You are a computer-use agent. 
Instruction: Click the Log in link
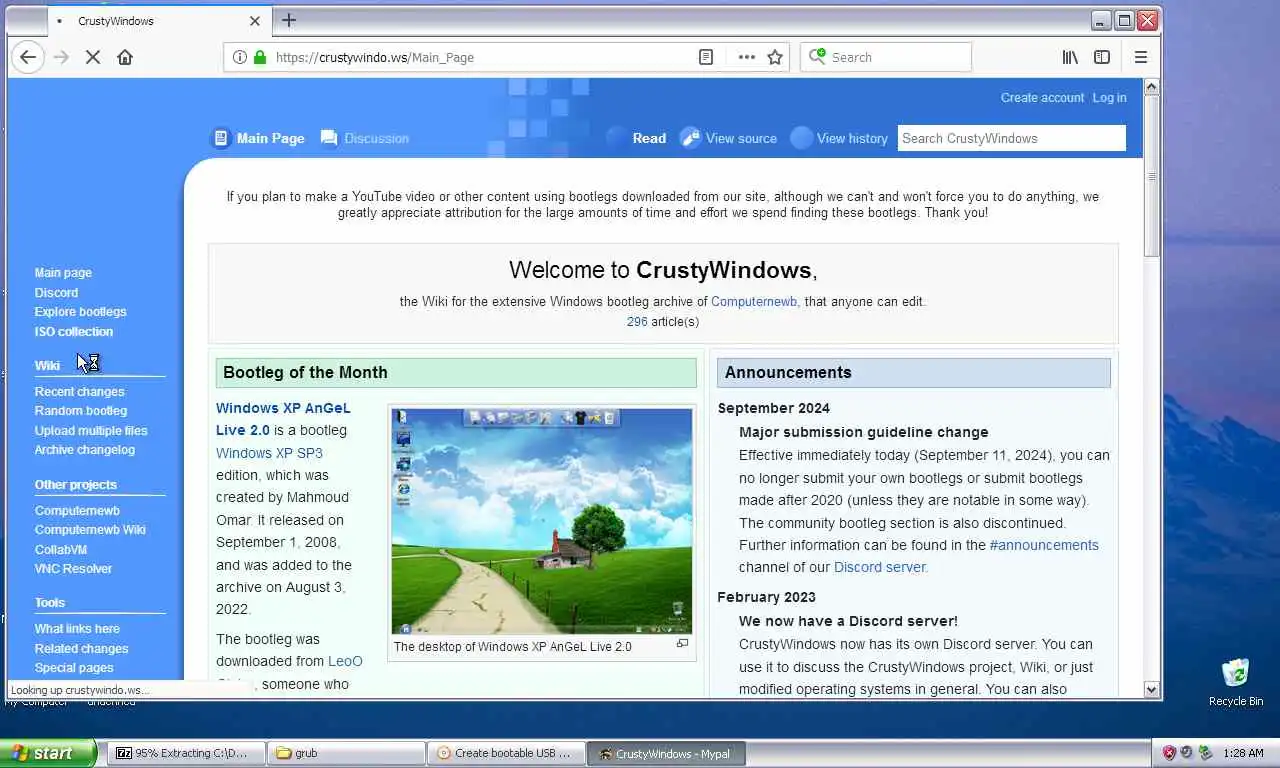pyautogui.click(x=1109, y=97)
